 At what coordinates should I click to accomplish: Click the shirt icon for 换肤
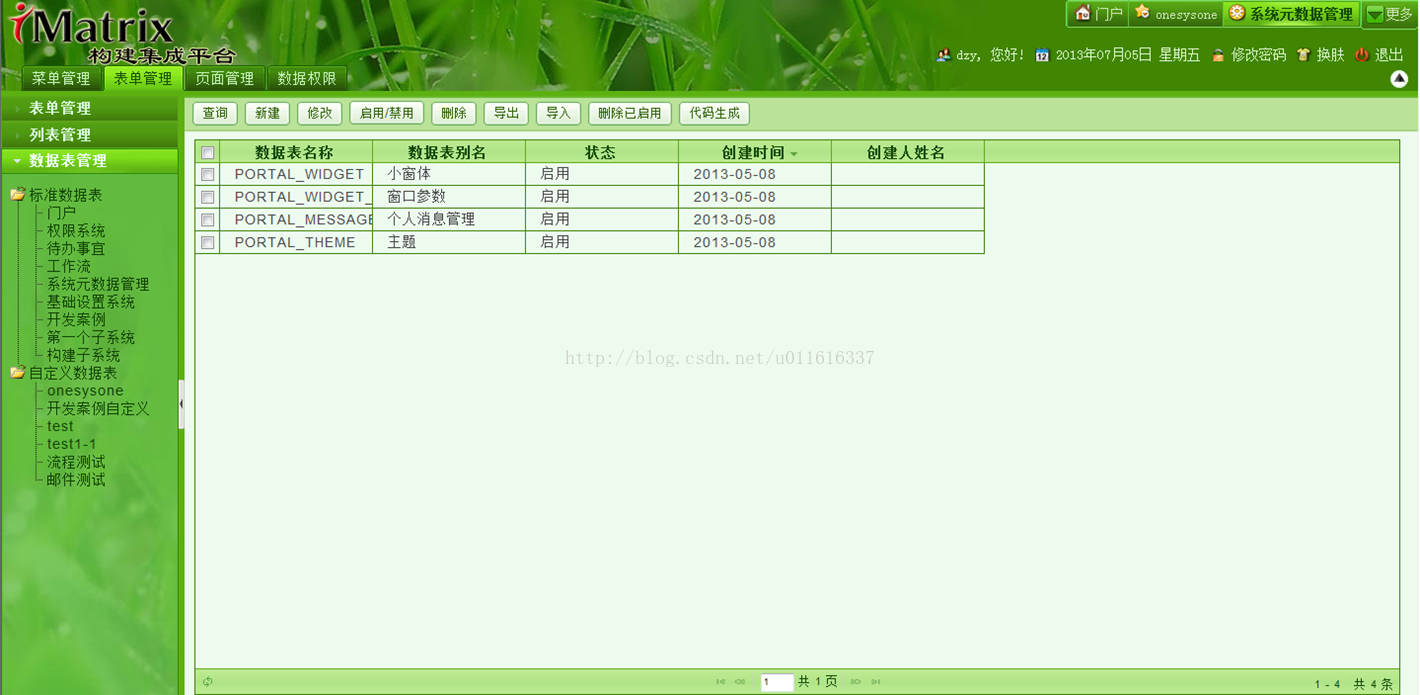(x=1303, y=55)
